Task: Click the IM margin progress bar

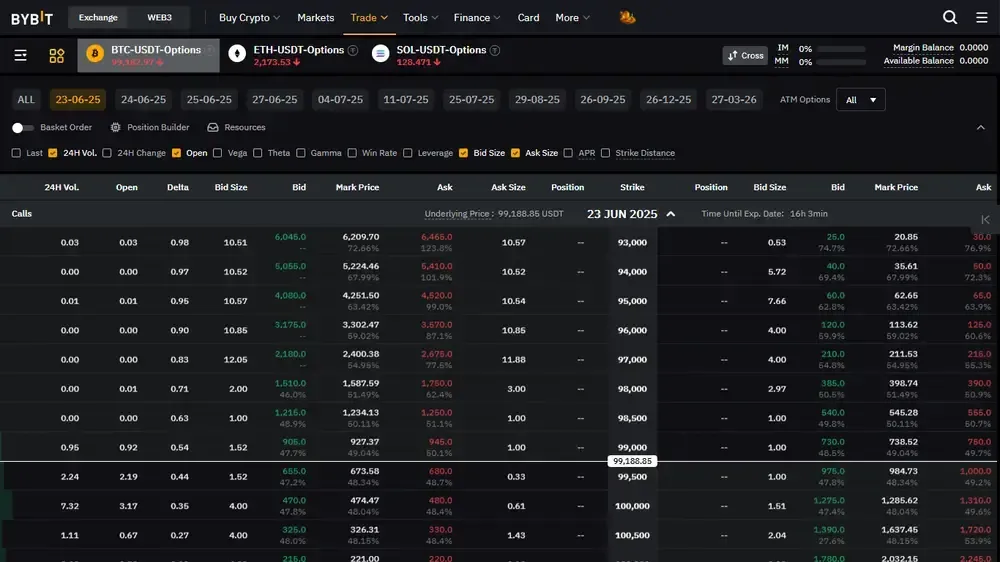Action: [x=841, y=49]
